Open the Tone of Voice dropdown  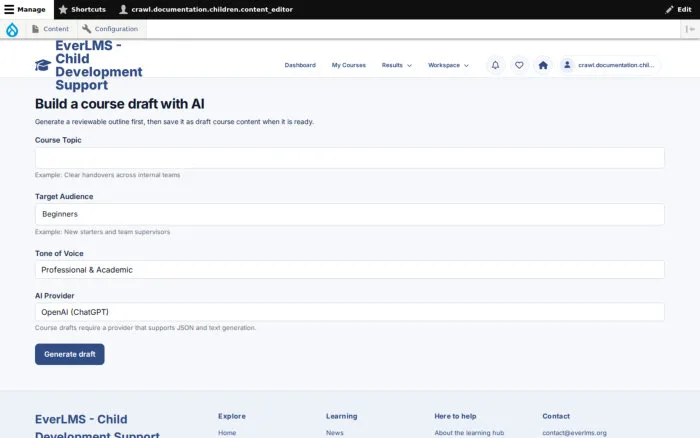point(350,270)
